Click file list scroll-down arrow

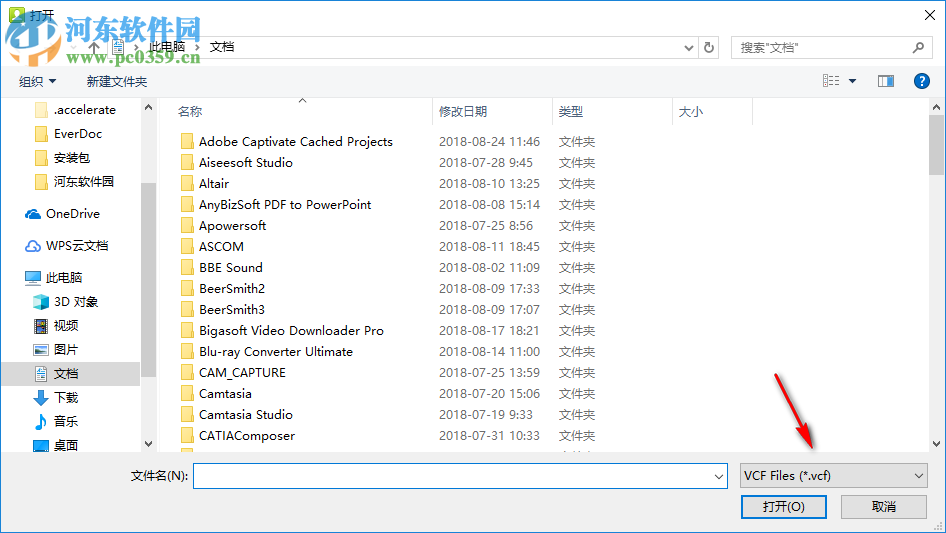pyautogui.click(x=936, y=444)
